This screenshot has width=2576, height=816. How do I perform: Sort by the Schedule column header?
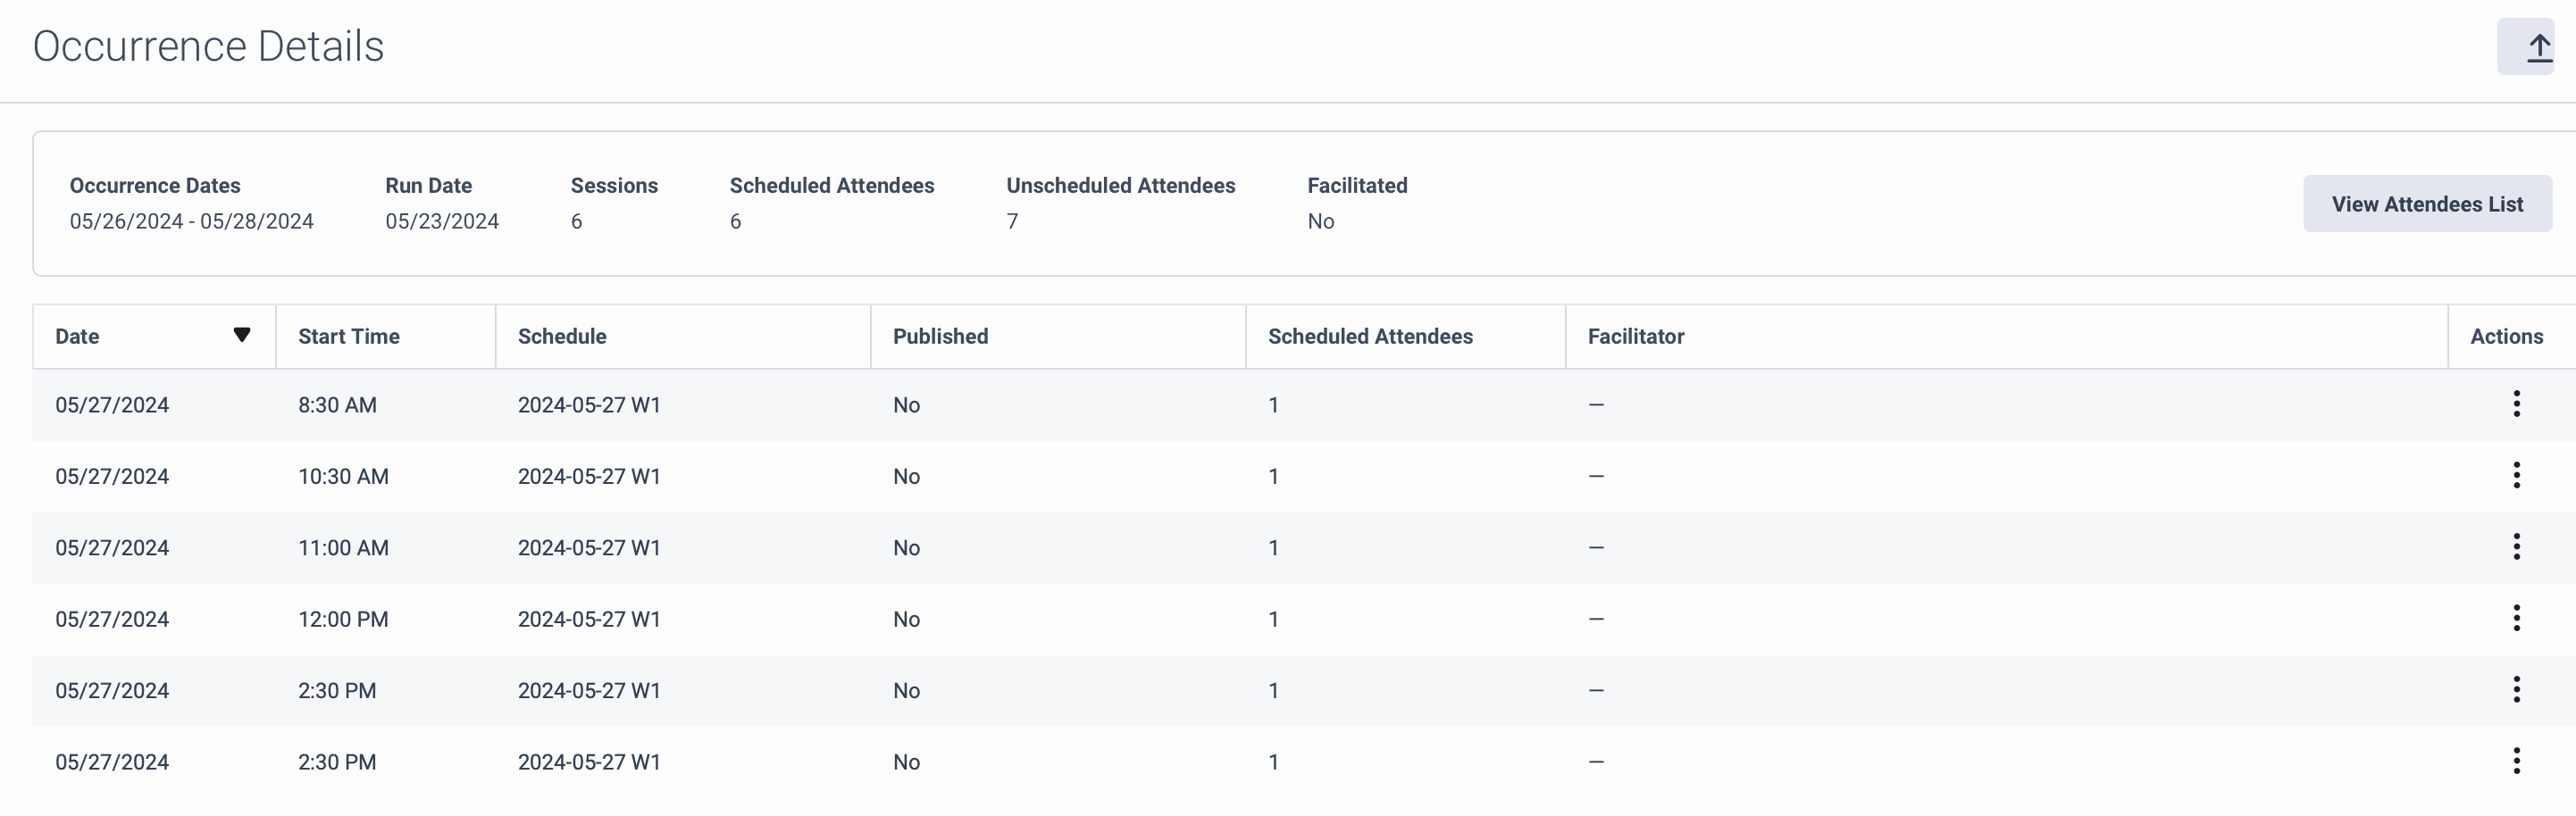[562, 337]
